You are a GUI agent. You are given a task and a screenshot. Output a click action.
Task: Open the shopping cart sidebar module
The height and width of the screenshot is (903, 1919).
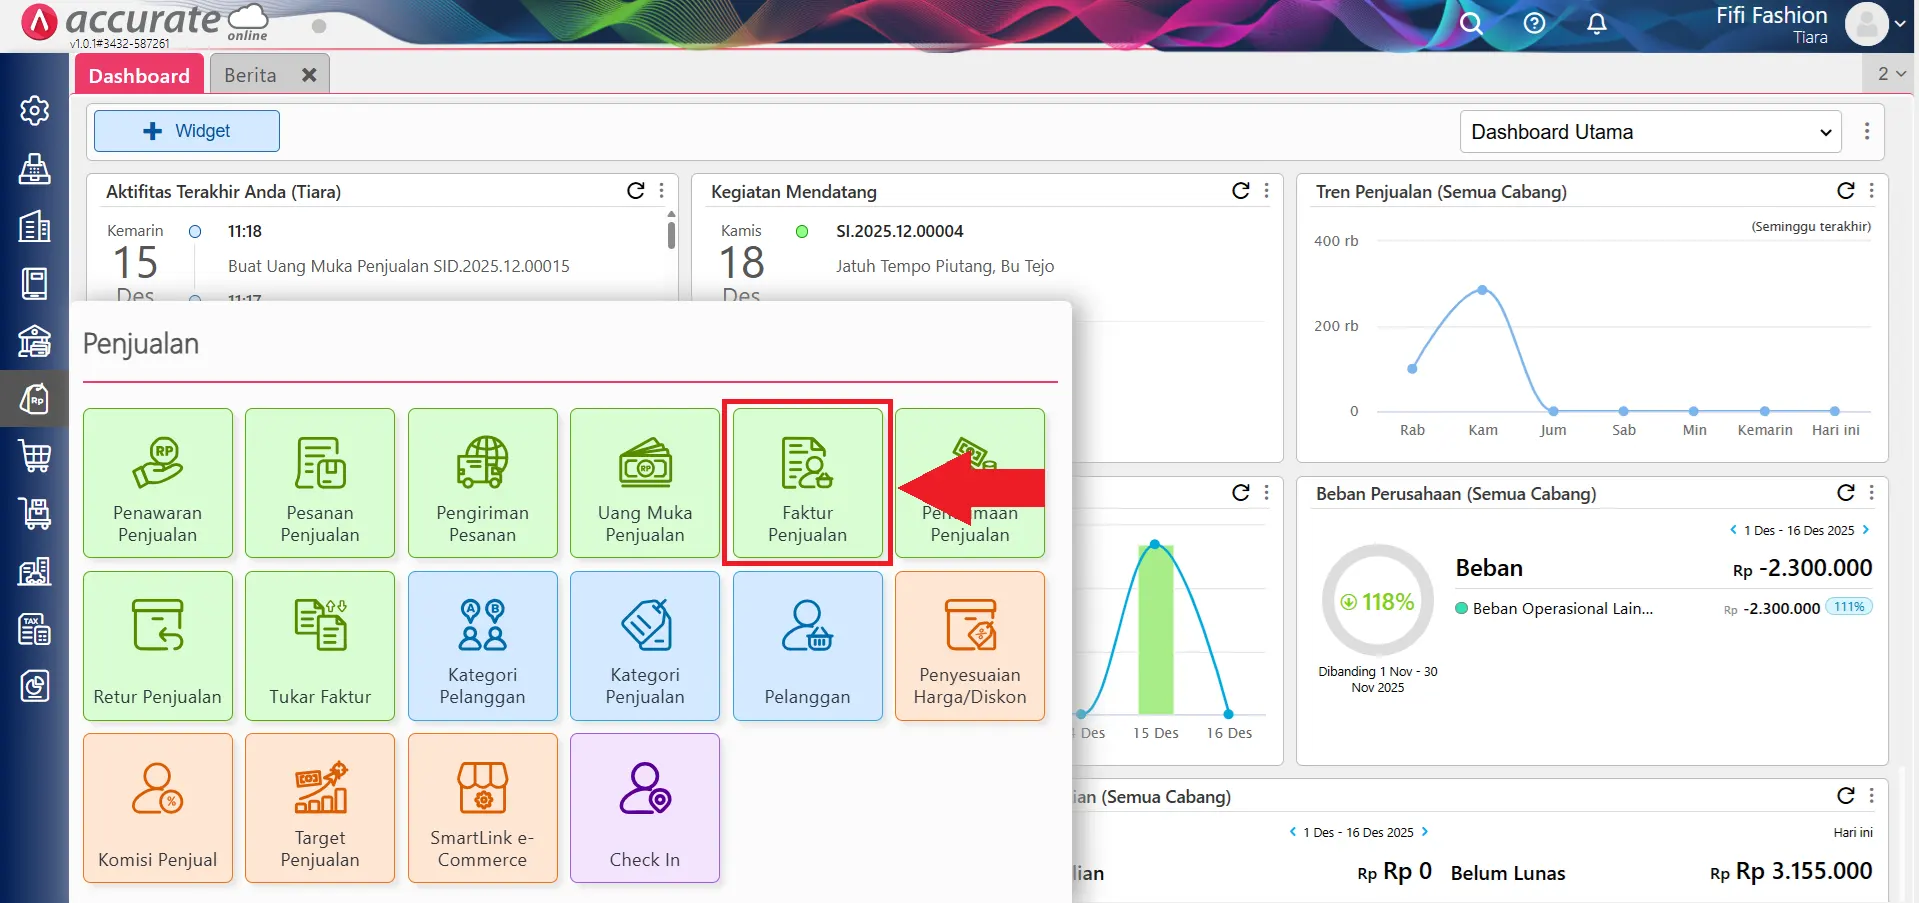coord(35,456)
